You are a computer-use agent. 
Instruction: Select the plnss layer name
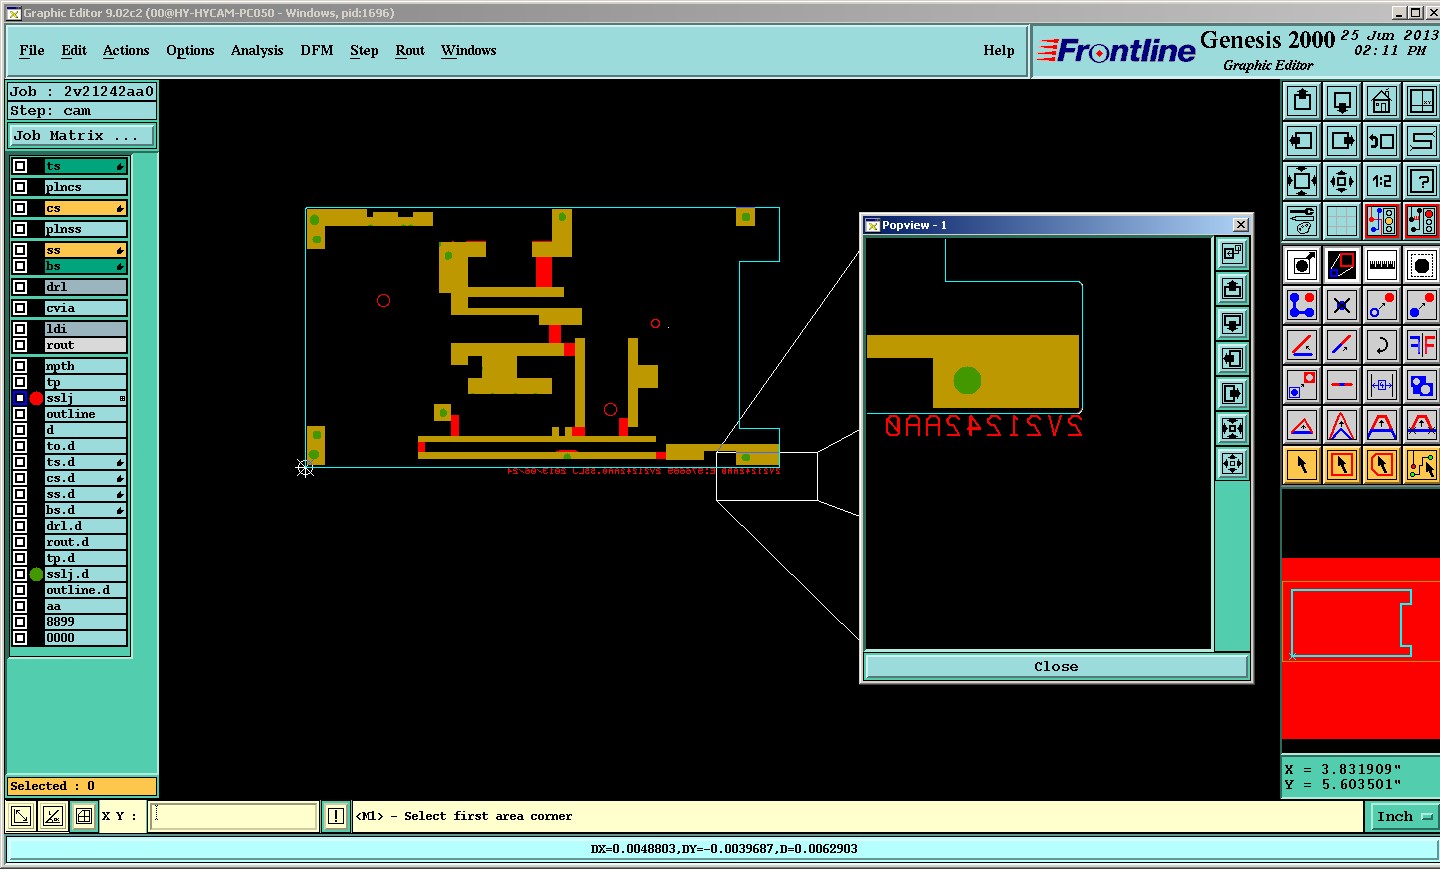85,229
